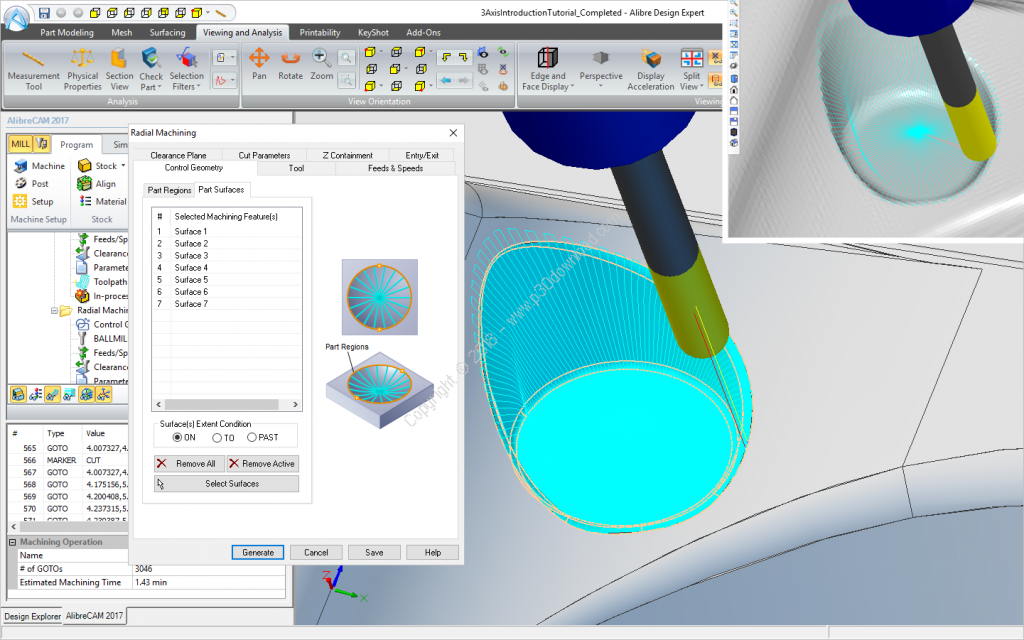Image resolution: width=1024 pixels, height=640 pixels.
Task: Select GOTO row 565 in toolpath table
Action: pyautogui.click(x=67, y=448)
